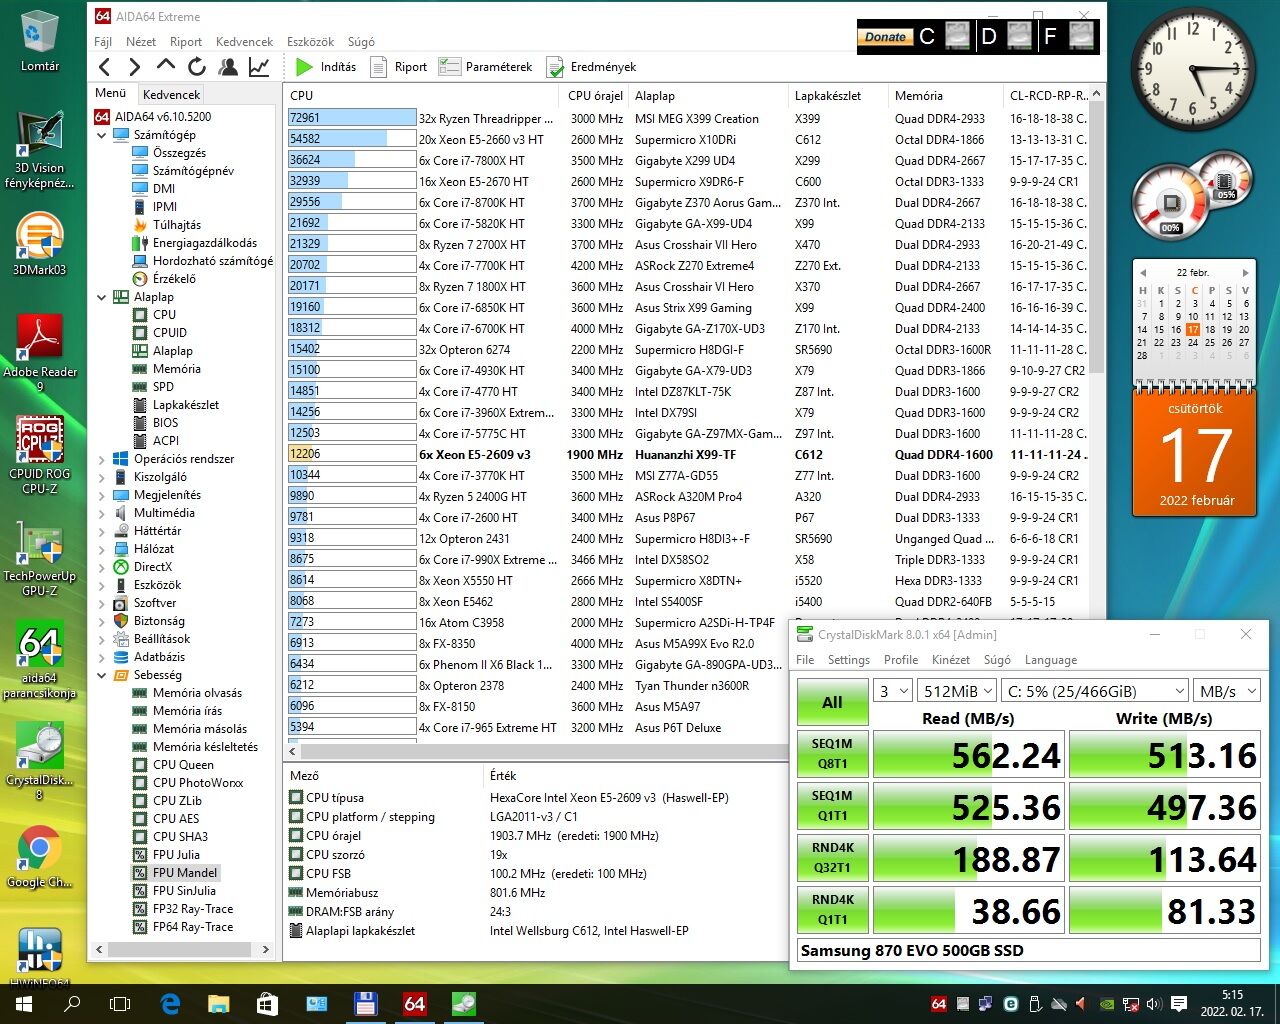Expand the Kiszolgáló tree node
This screenshot has width=1280, height=1024.
click(x=102, y=477)
